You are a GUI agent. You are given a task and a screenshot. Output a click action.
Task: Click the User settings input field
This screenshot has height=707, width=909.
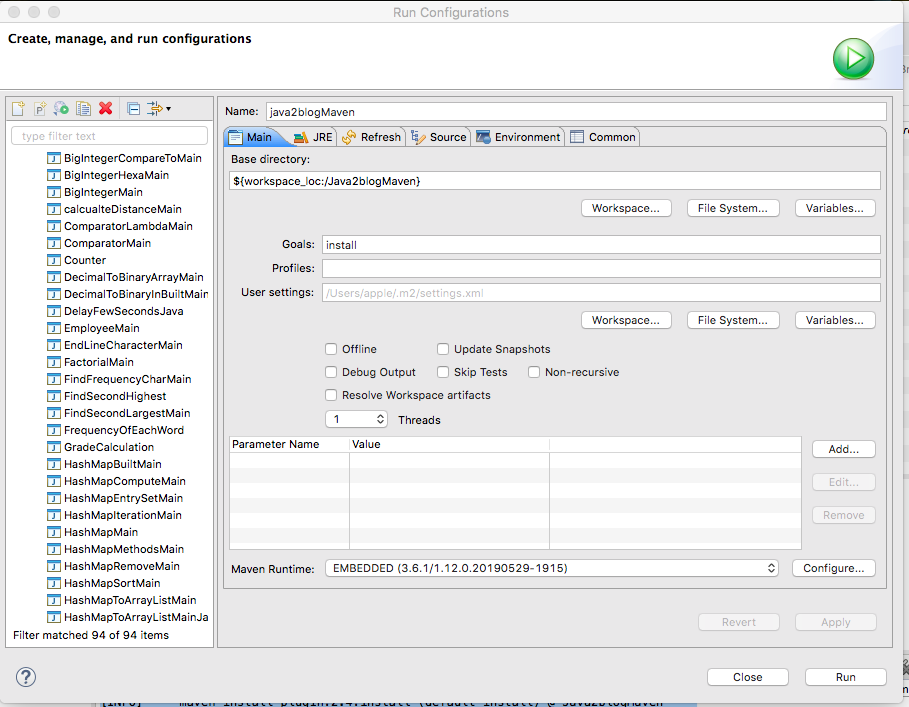601,293
